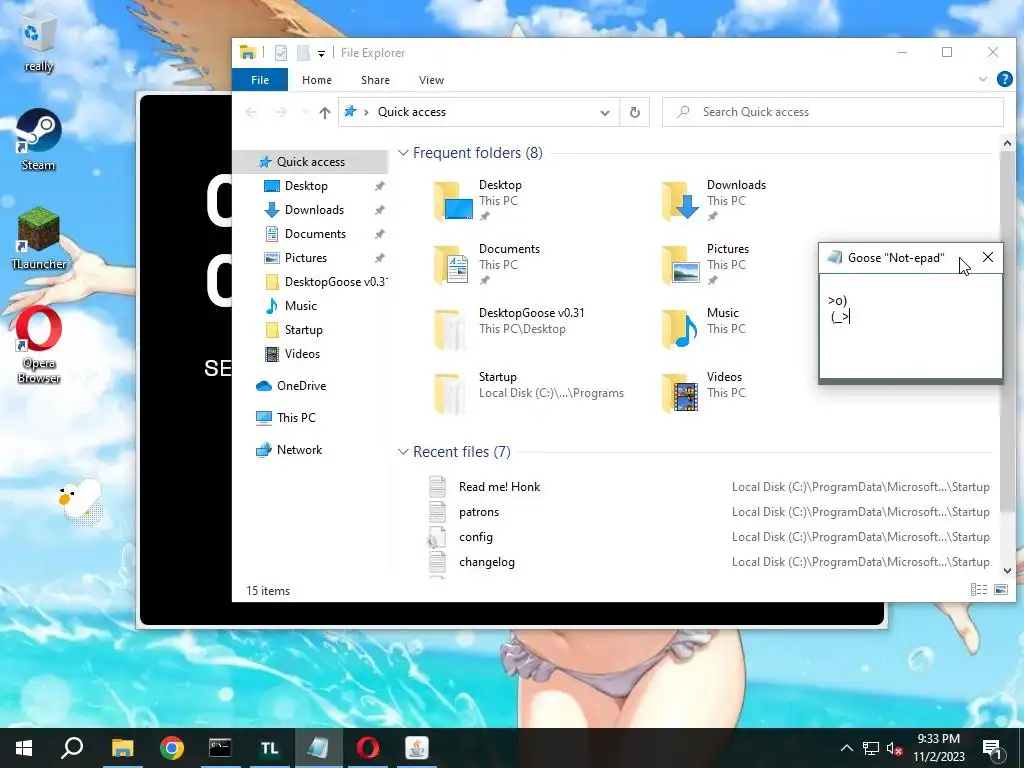The width and height of the screenshot is (1024, 768).
Task: Click the Refresh button beside the address bar
Action: tap(634, 112)
